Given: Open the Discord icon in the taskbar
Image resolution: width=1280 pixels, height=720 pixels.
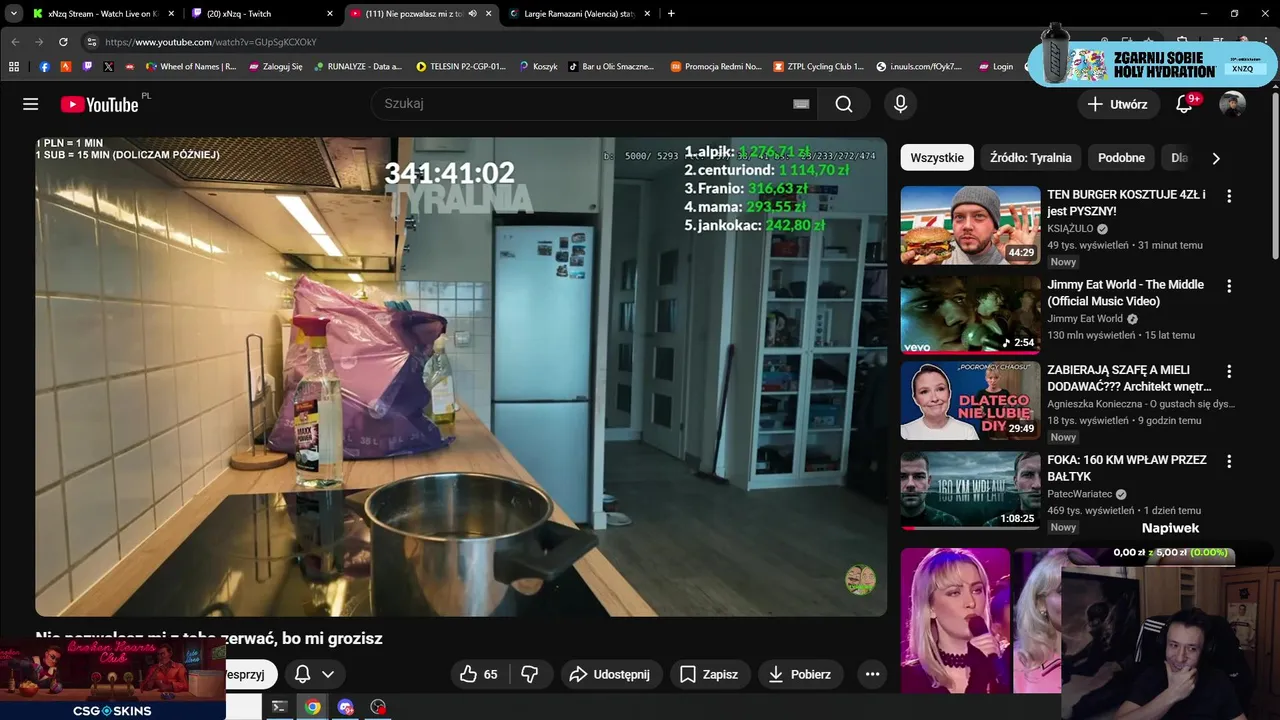Looking at the screenshot, I should coord(346,707).
